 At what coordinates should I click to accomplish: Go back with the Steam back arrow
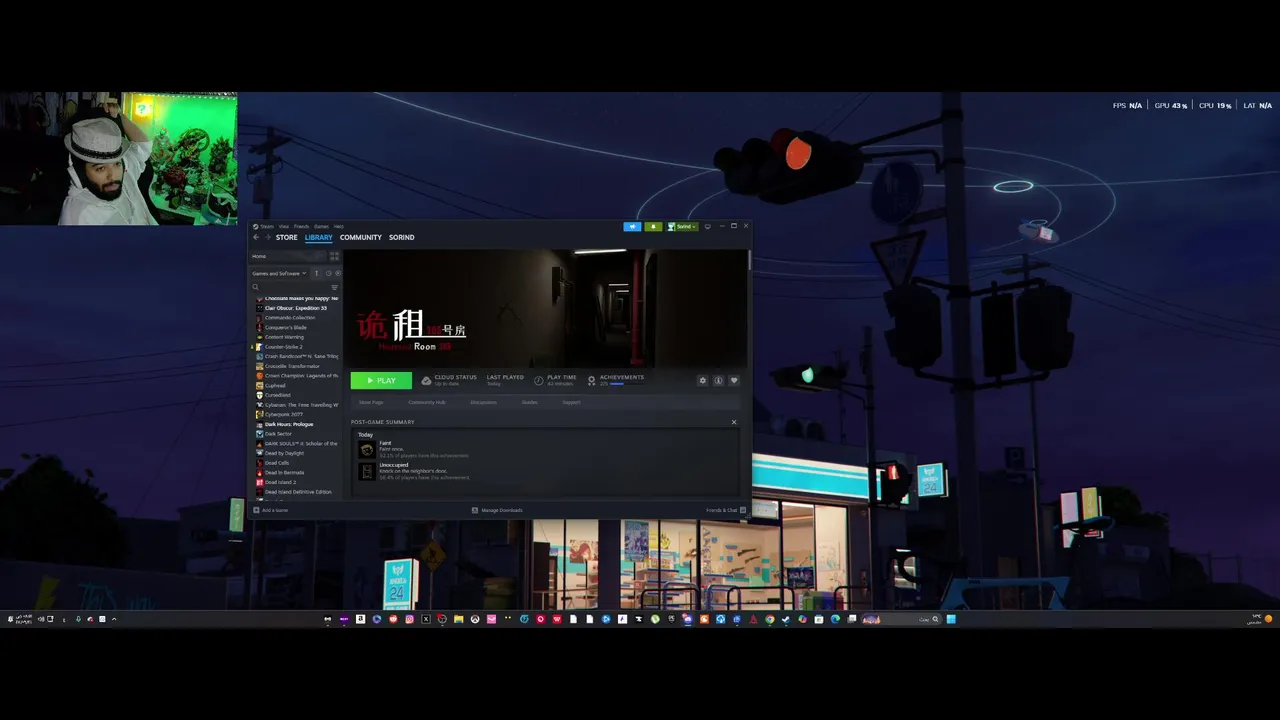coord(256,237)
